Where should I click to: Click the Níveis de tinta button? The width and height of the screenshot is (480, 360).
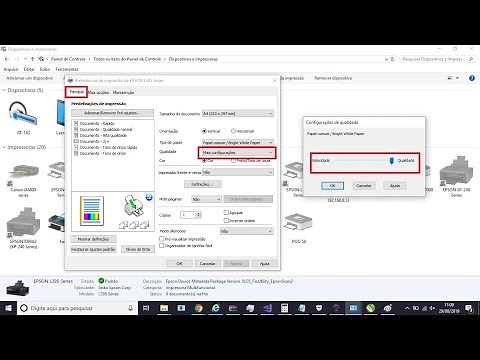[x=138, y=249]
